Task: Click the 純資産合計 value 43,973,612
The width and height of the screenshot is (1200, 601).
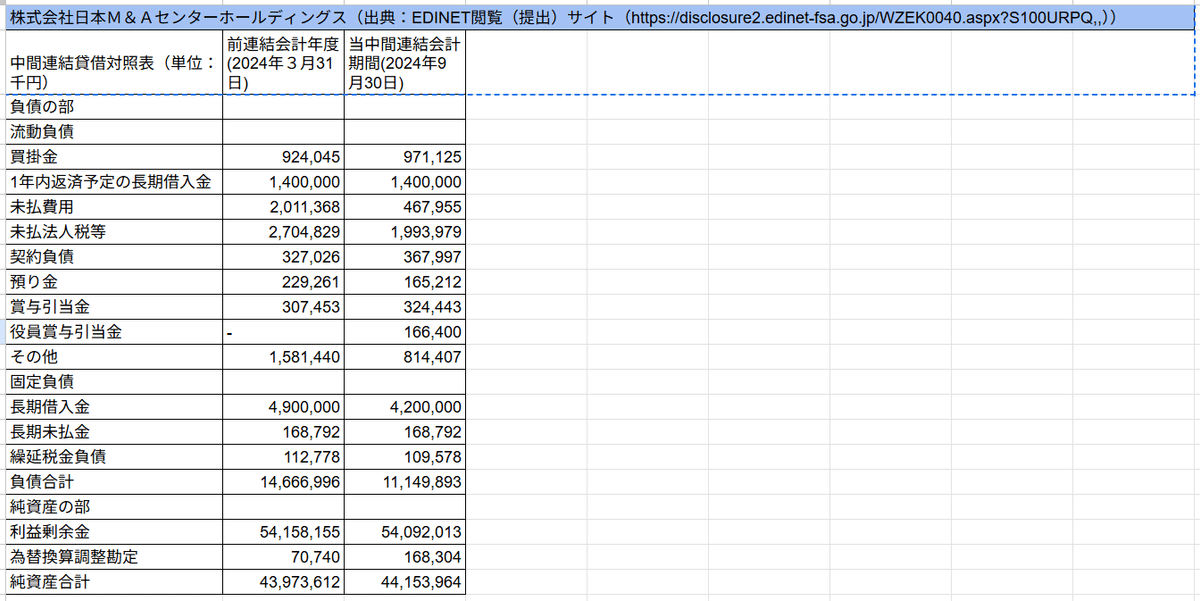Action: 283,582
